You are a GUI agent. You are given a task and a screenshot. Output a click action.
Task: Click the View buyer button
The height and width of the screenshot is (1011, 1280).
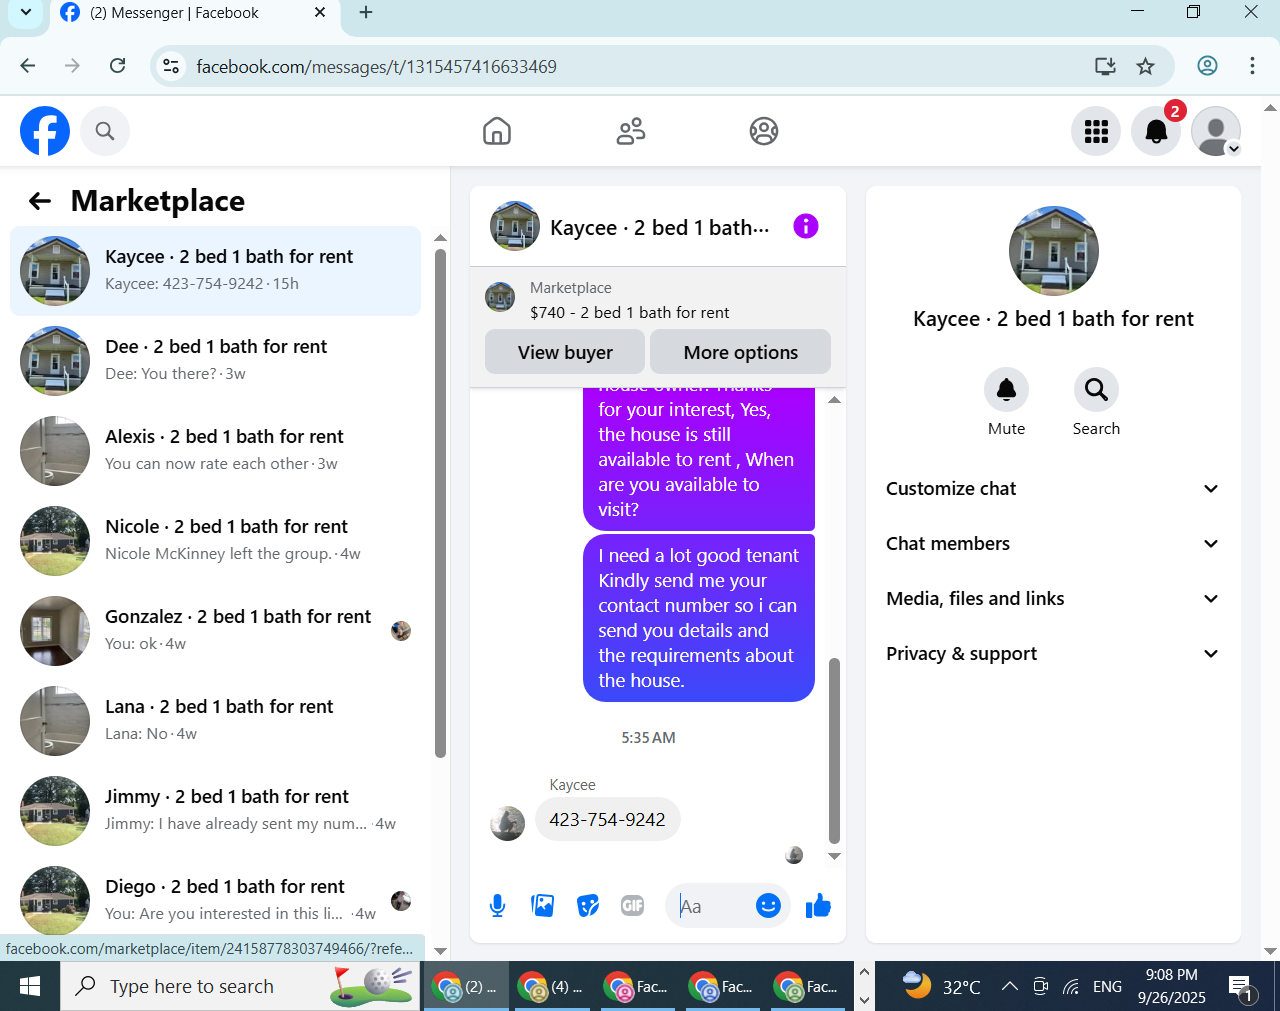[565, 352]
